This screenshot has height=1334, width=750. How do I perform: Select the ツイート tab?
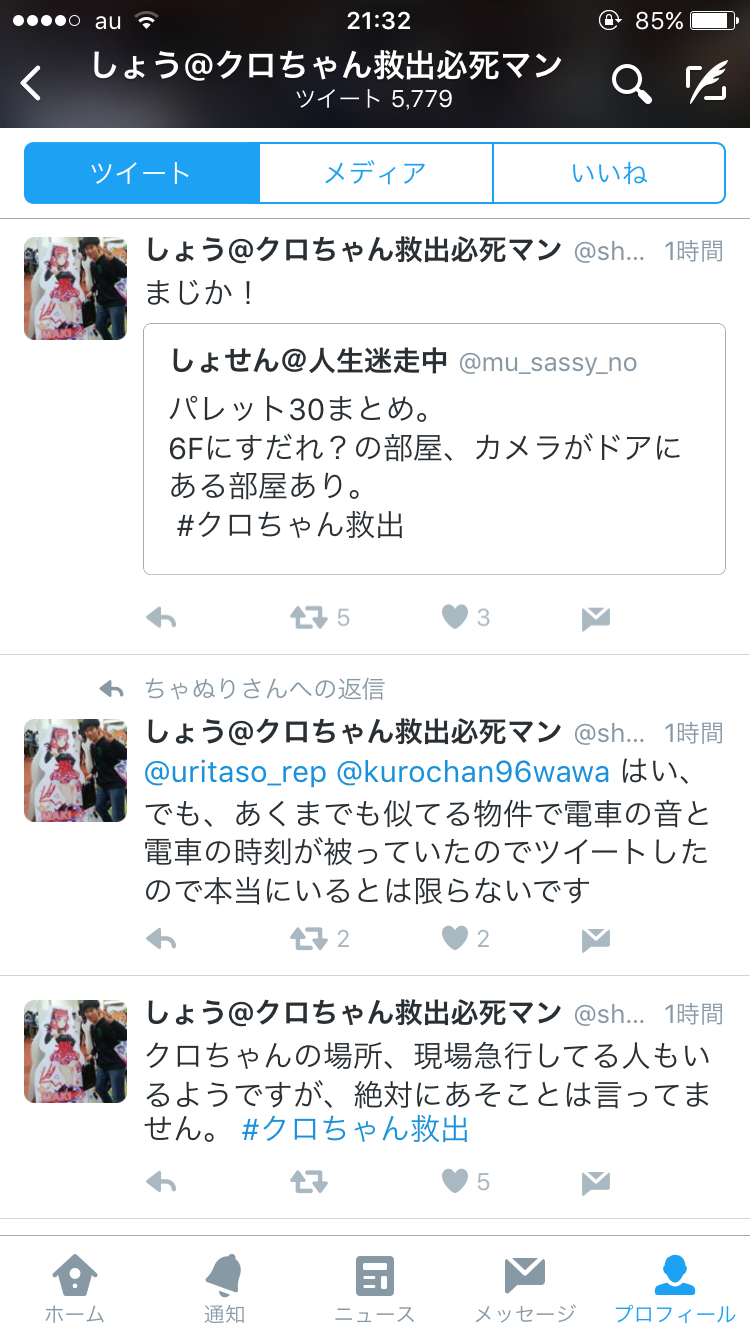tap(141, 173)
